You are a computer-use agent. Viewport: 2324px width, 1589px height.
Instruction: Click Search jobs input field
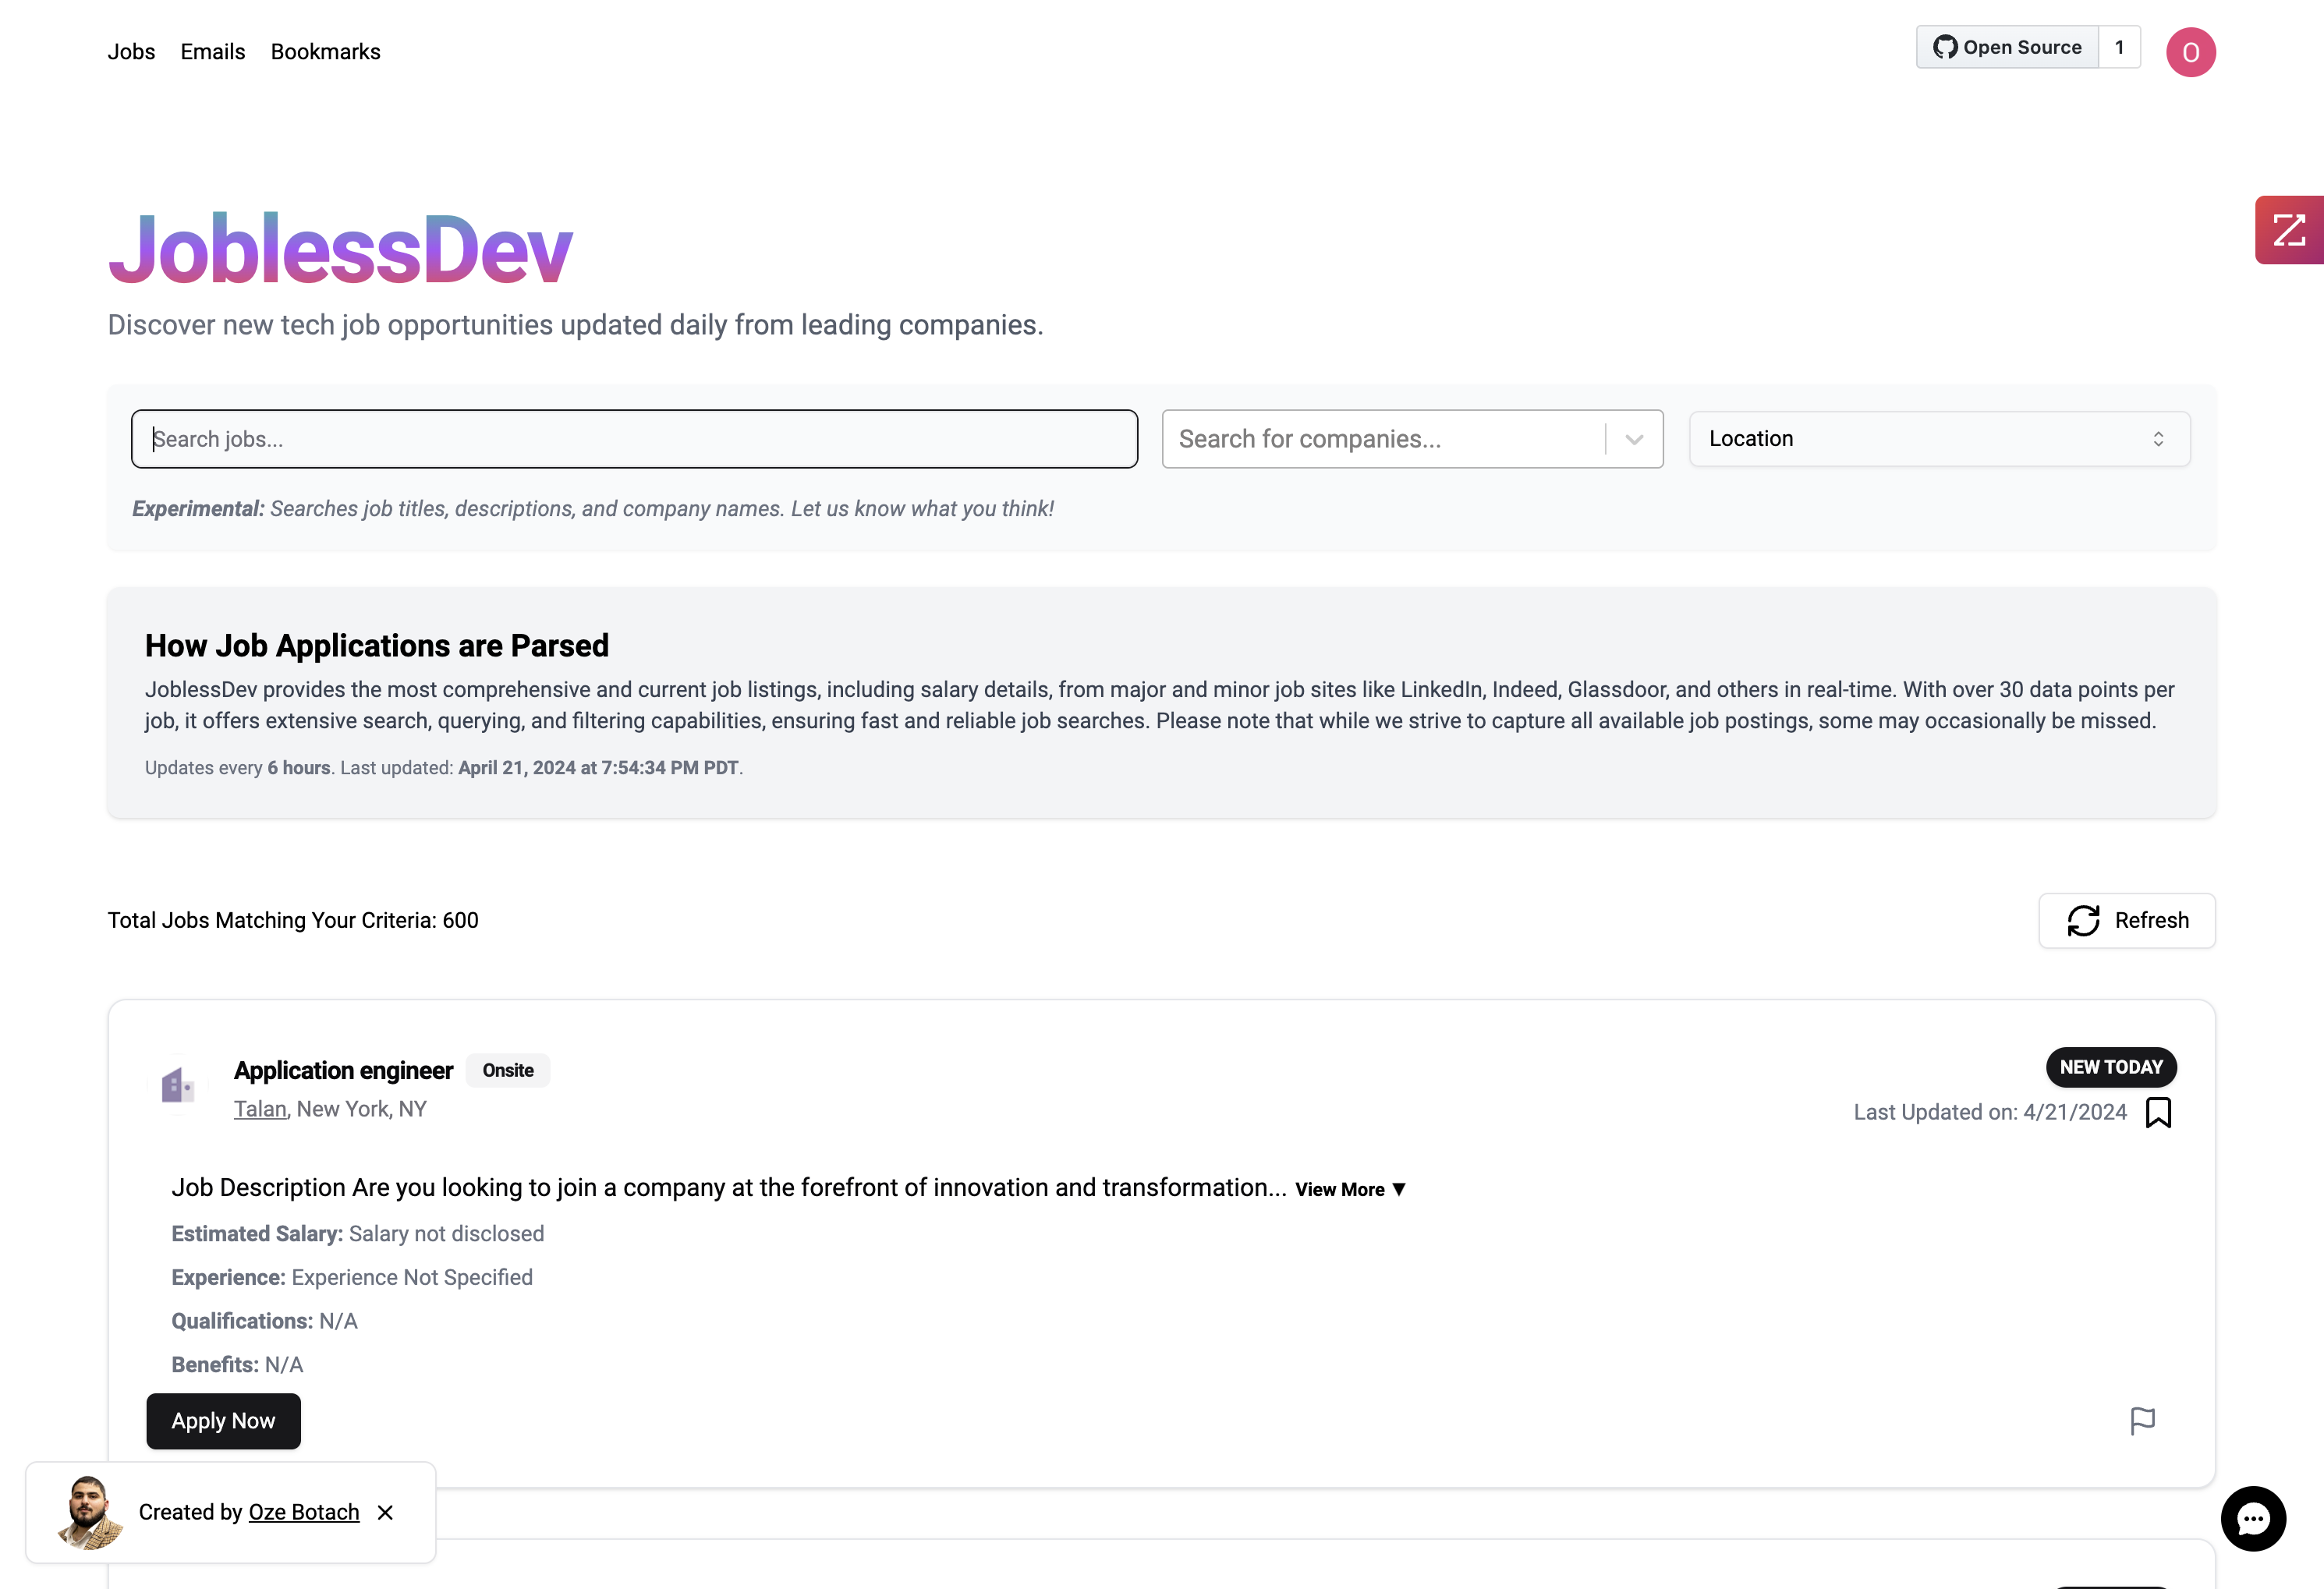point(634,438)
